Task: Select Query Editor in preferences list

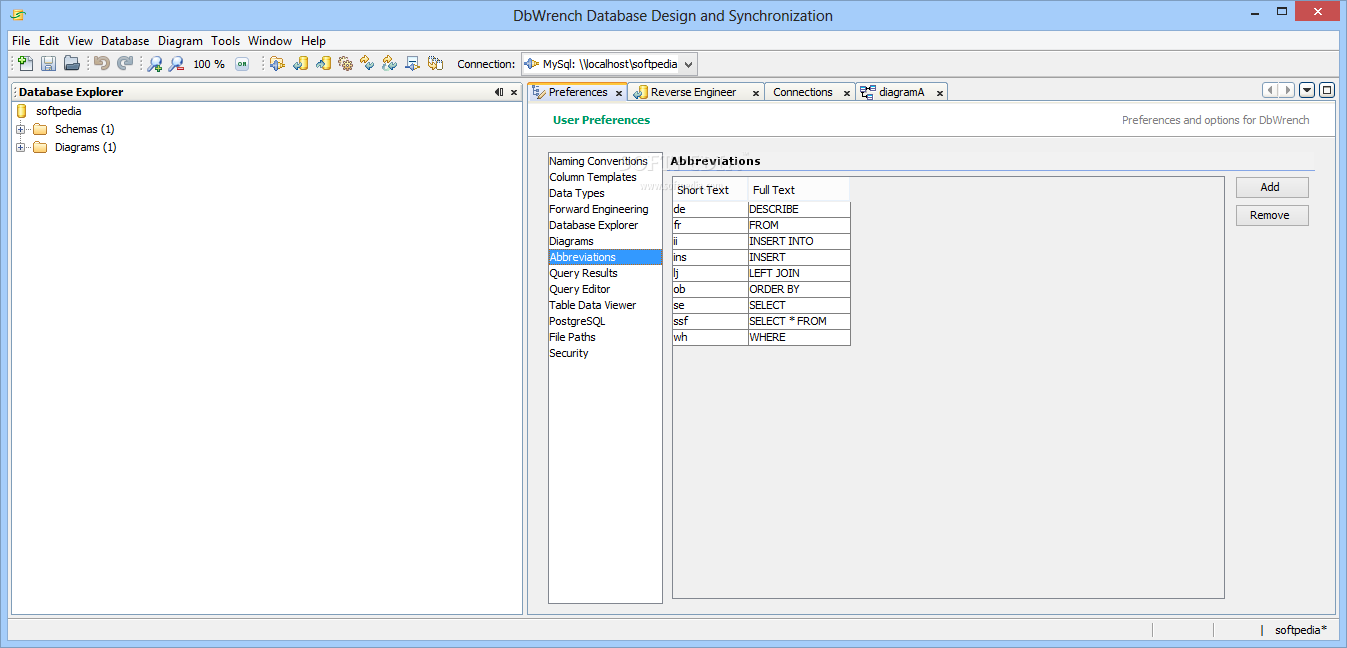Action: (x=579, y=289)
